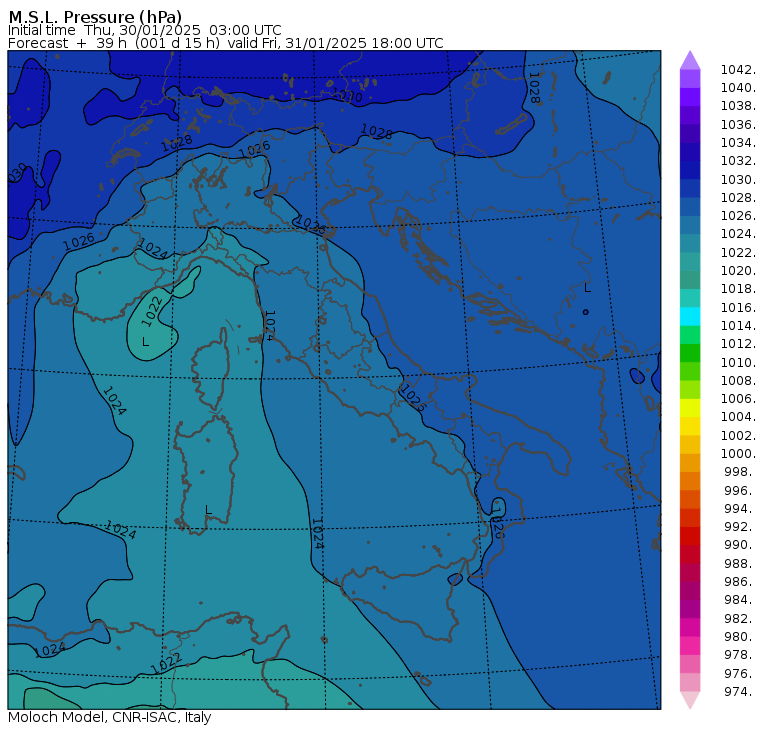Click the 978. legend value
The height and width of the screenshot is (731, 760).
click(740, 654)
